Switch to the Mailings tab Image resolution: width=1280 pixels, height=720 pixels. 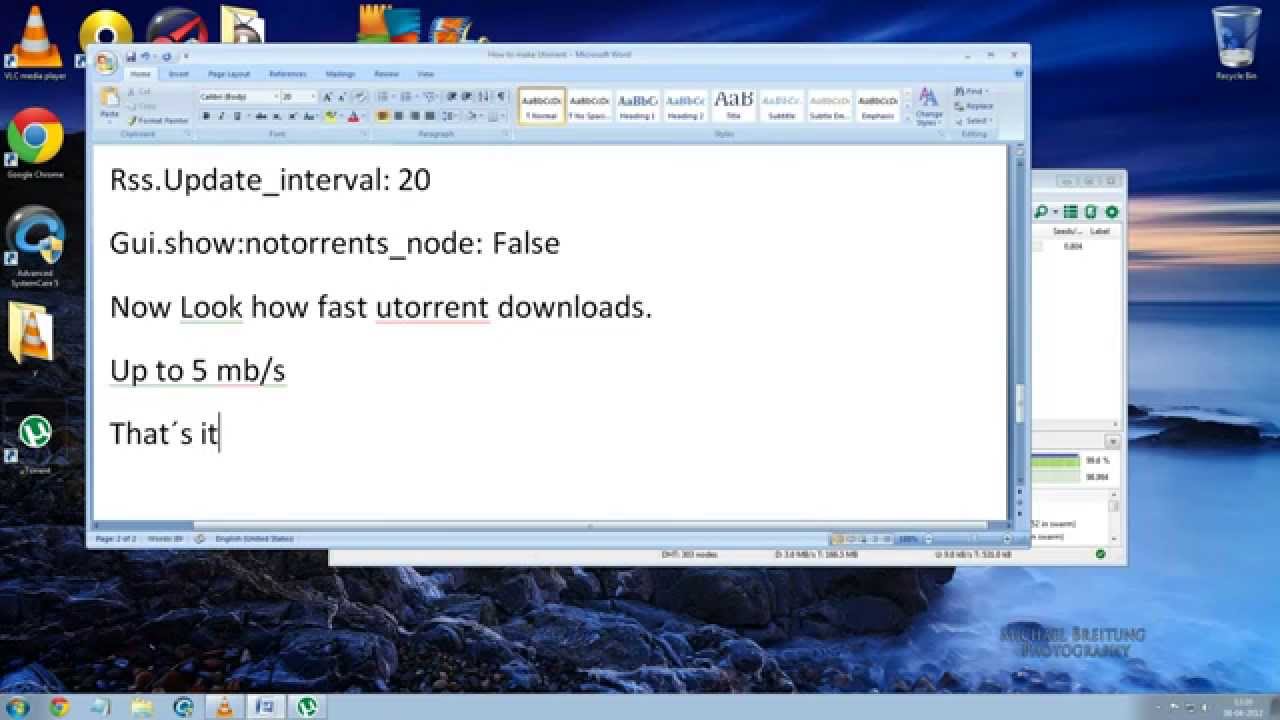pyautogui.click(x=340, y=74)
